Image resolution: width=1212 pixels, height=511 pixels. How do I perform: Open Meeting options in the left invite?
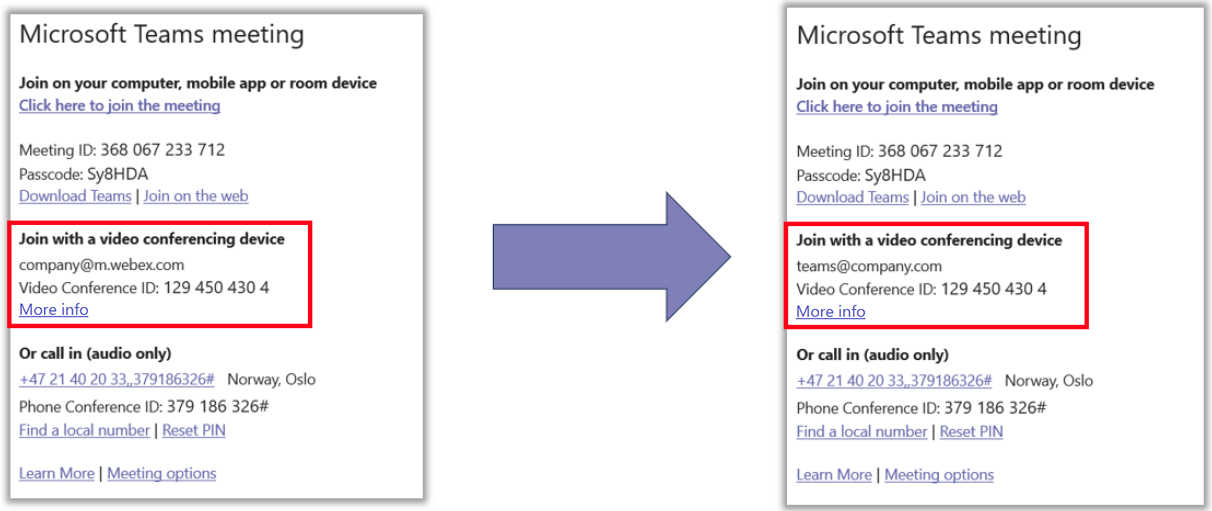161,474
